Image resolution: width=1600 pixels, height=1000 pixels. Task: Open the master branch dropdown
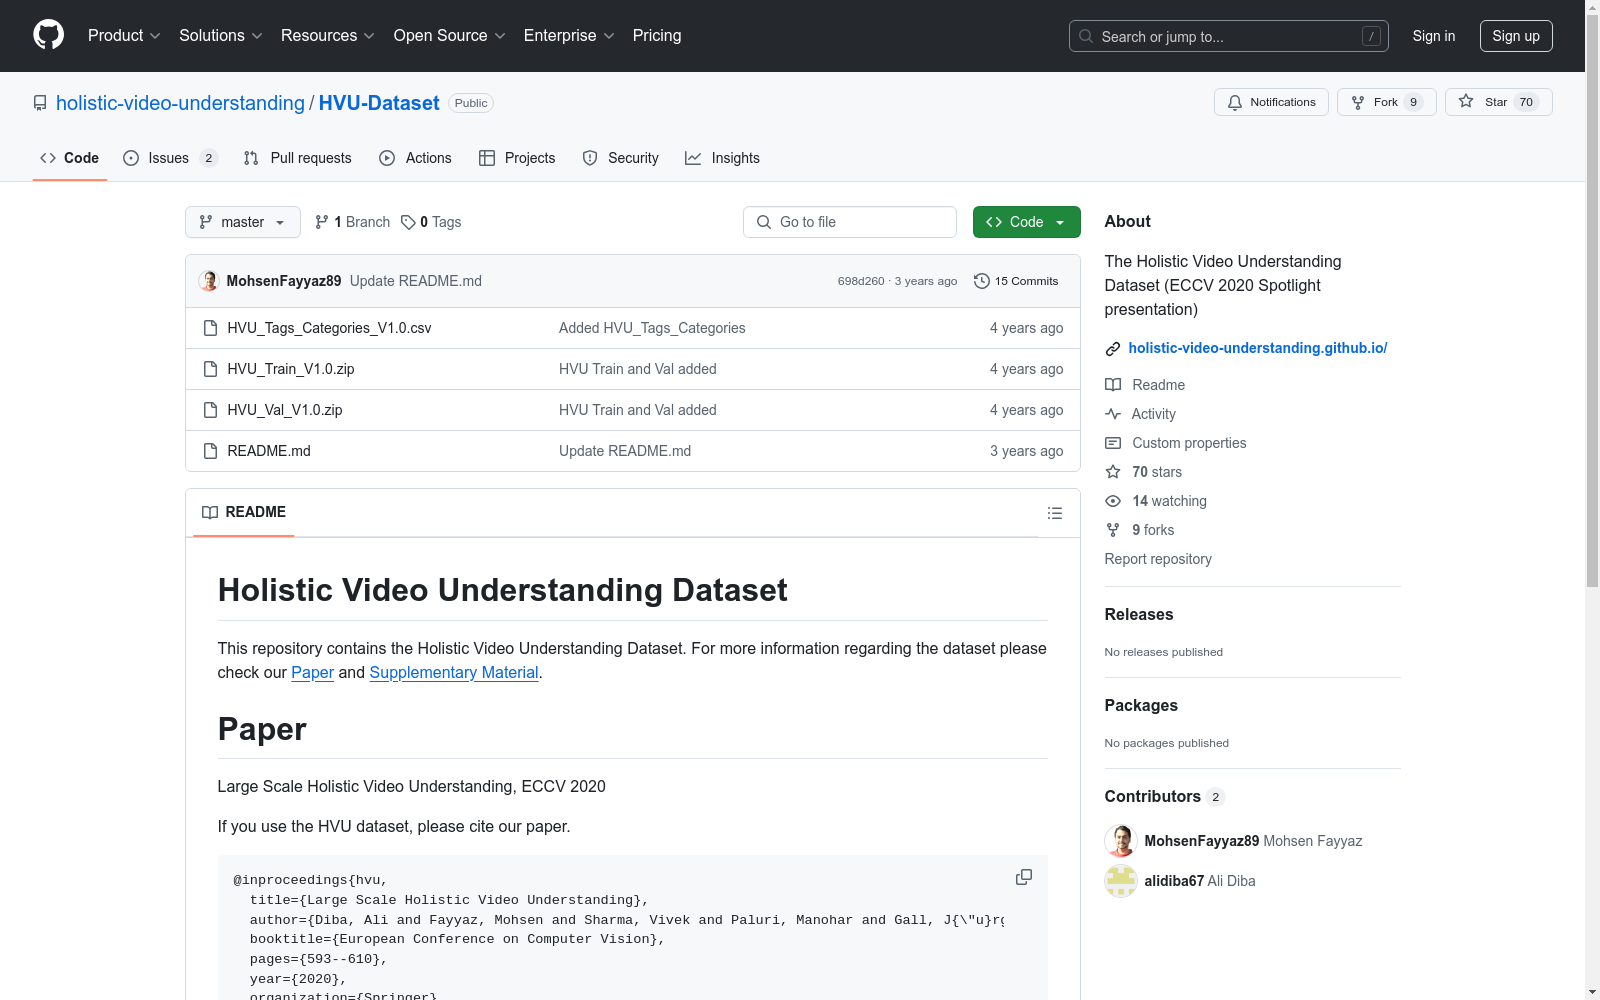pos(243,222)
